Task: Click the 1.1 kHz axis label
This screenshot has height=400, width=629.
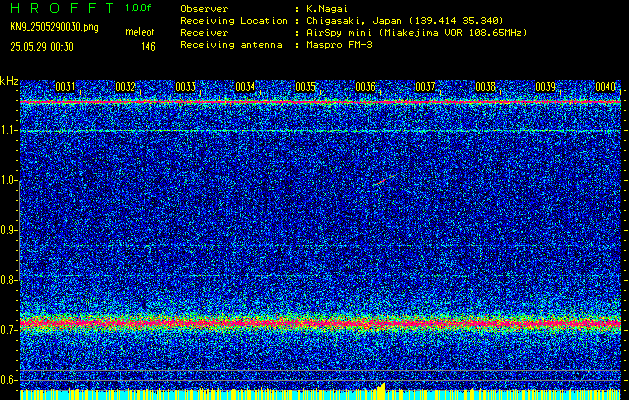Action: point(9,130)
